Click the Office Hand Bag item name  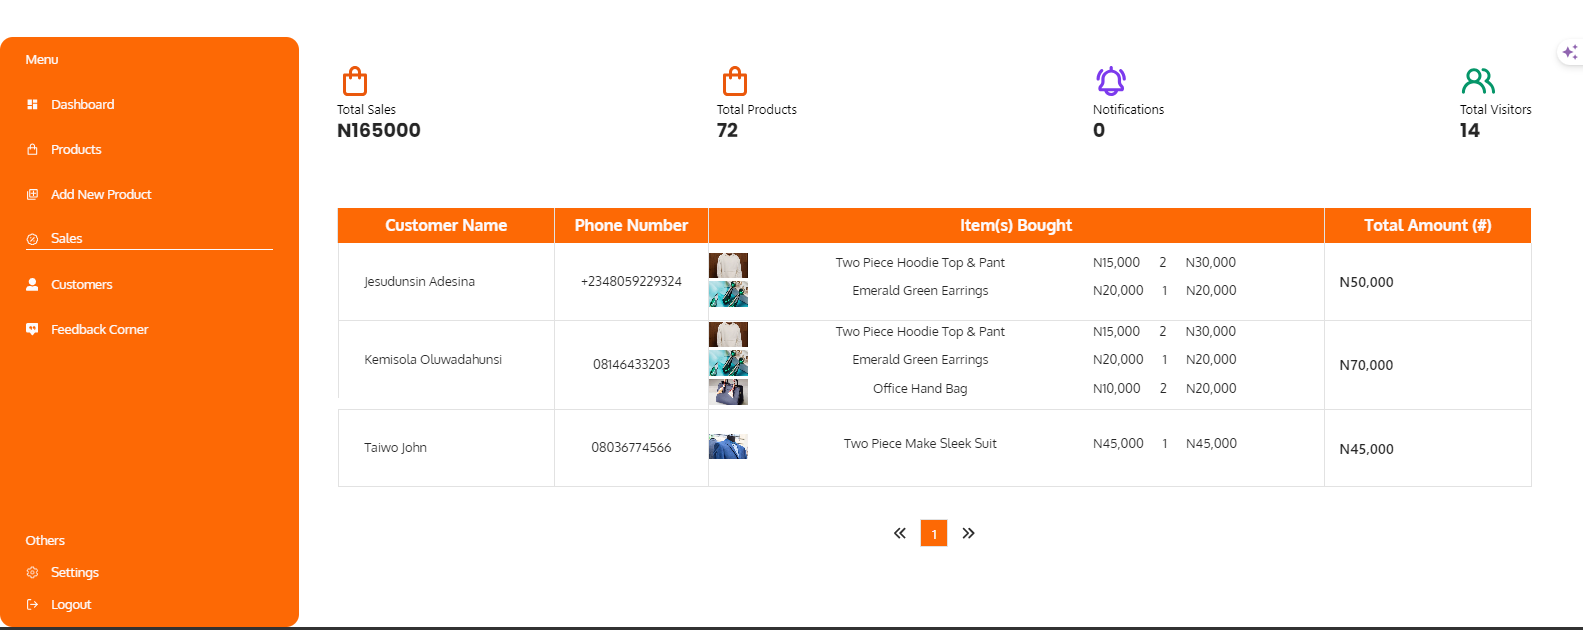point(920,388)
